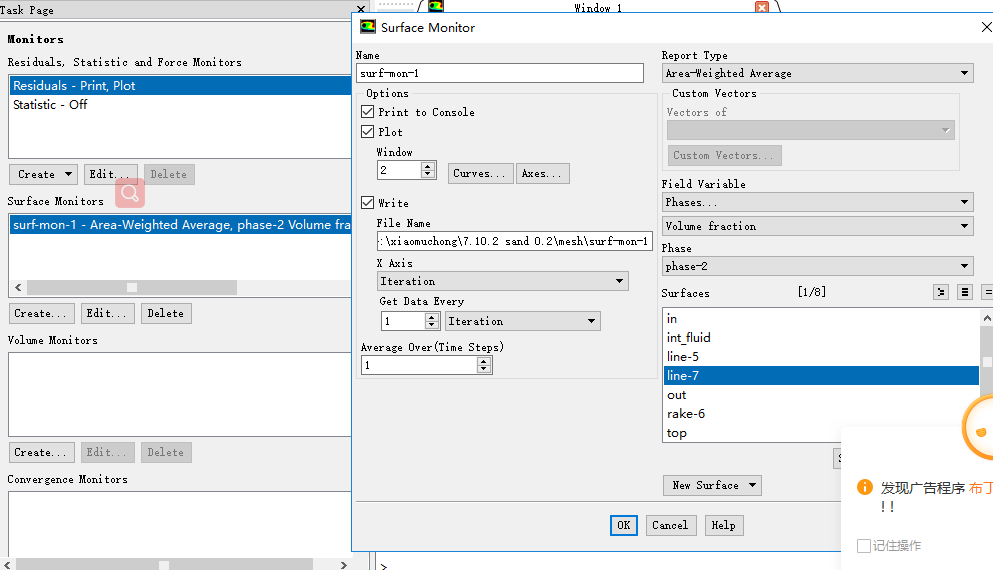The image size is (993, 570).
Task: Click the orange ad warning info icon
Action: [865, 487]
